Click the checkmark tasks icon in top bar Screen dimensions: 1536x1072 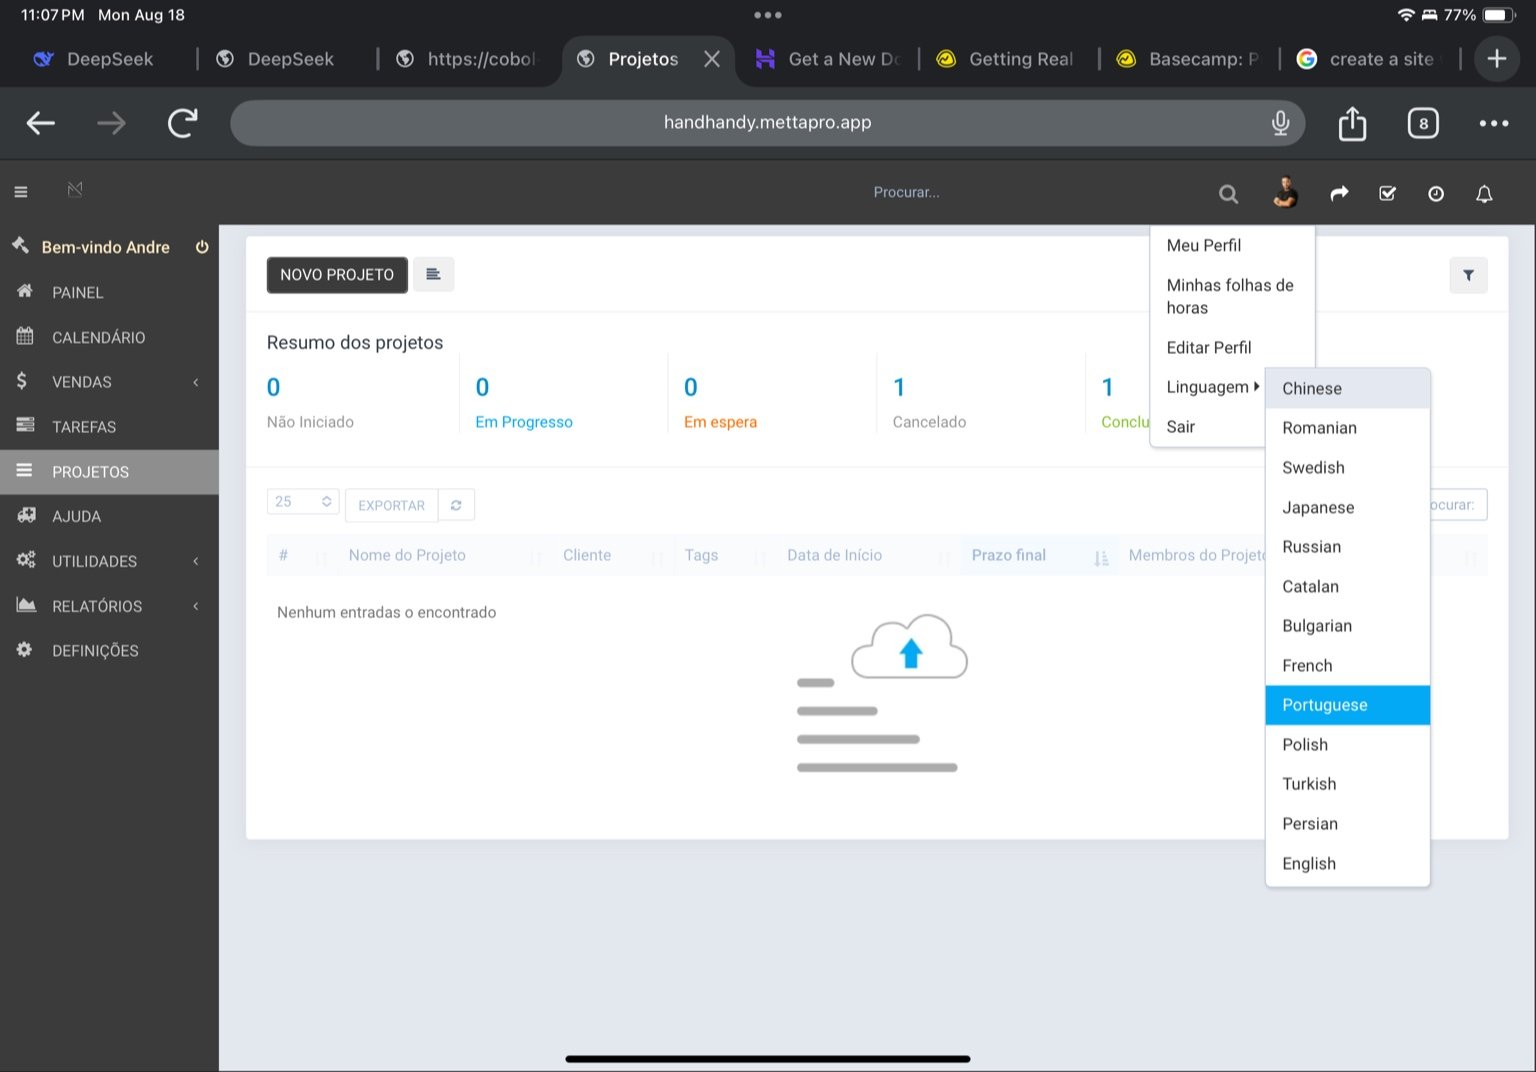(1388, 193)
